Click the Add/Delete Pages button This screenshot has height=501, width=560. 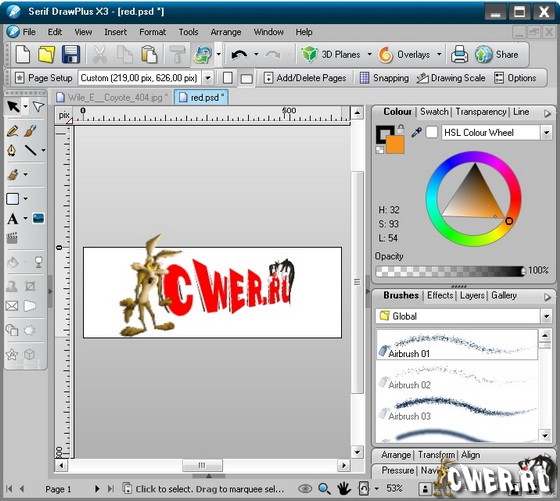[305, 78]
